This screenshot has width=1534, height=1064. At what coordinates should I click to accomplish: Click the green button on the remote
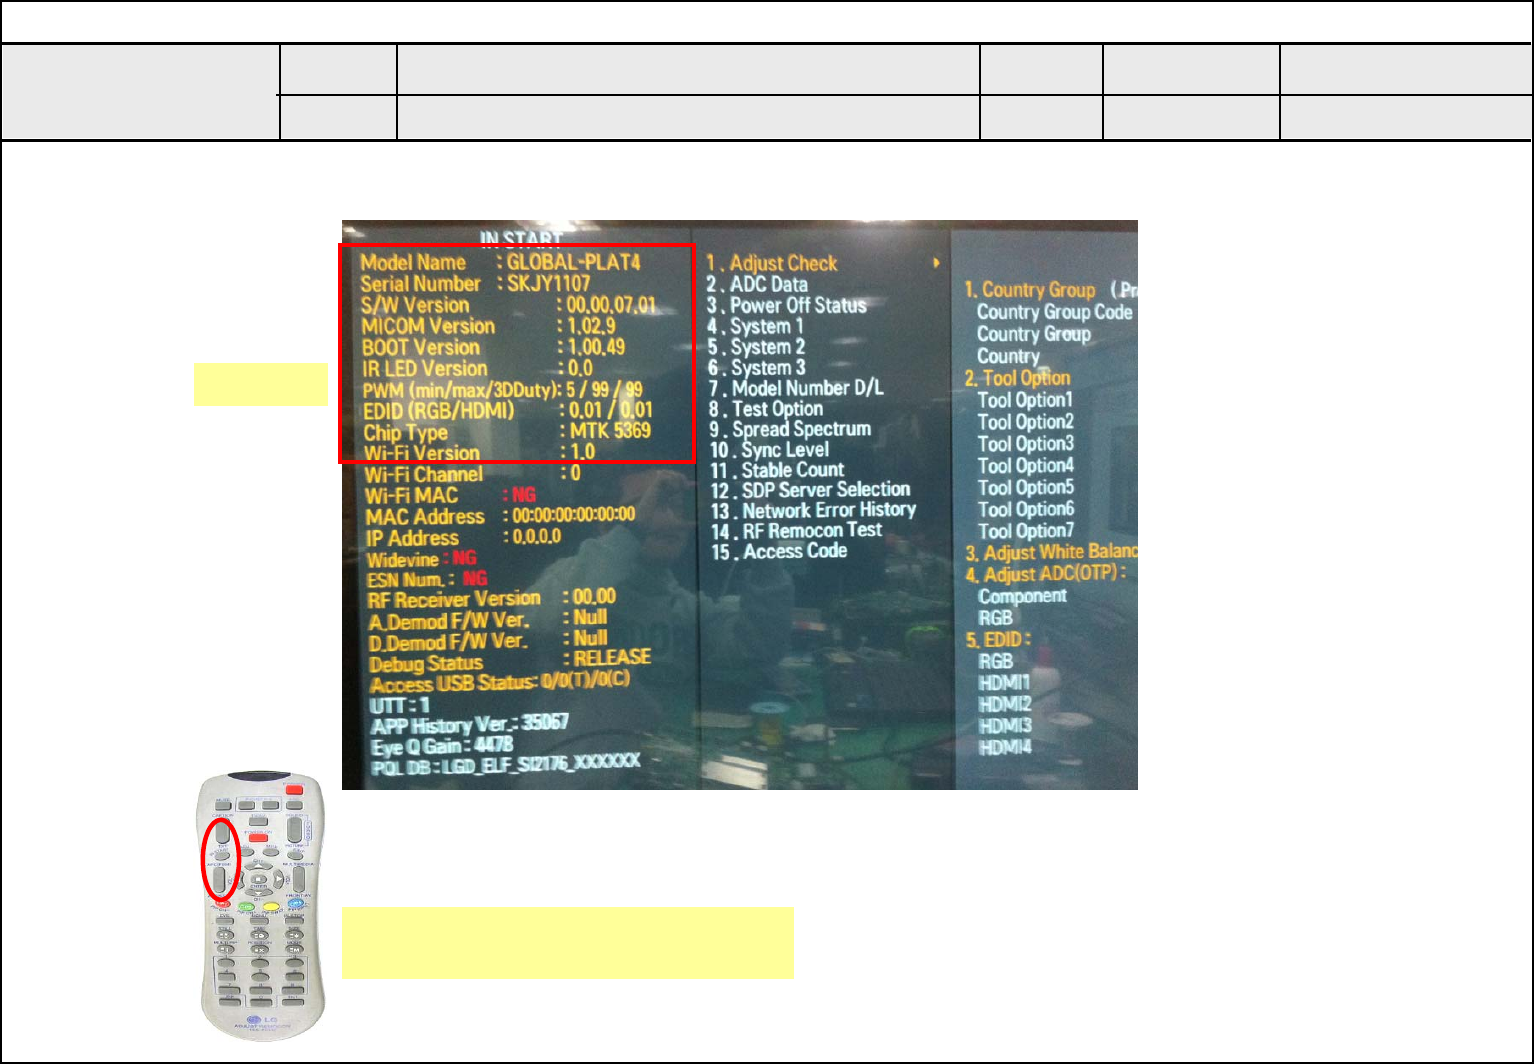point(246,906)
